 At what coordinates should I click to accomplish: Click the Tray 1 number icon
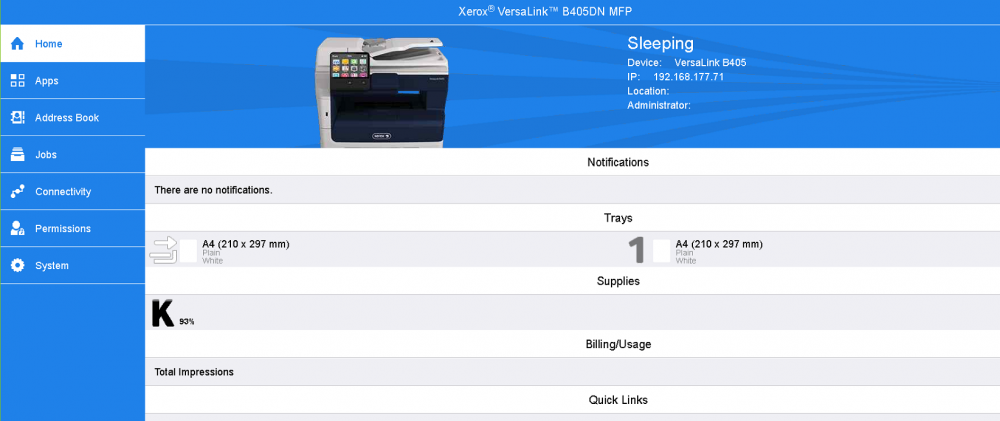(637, 250)
